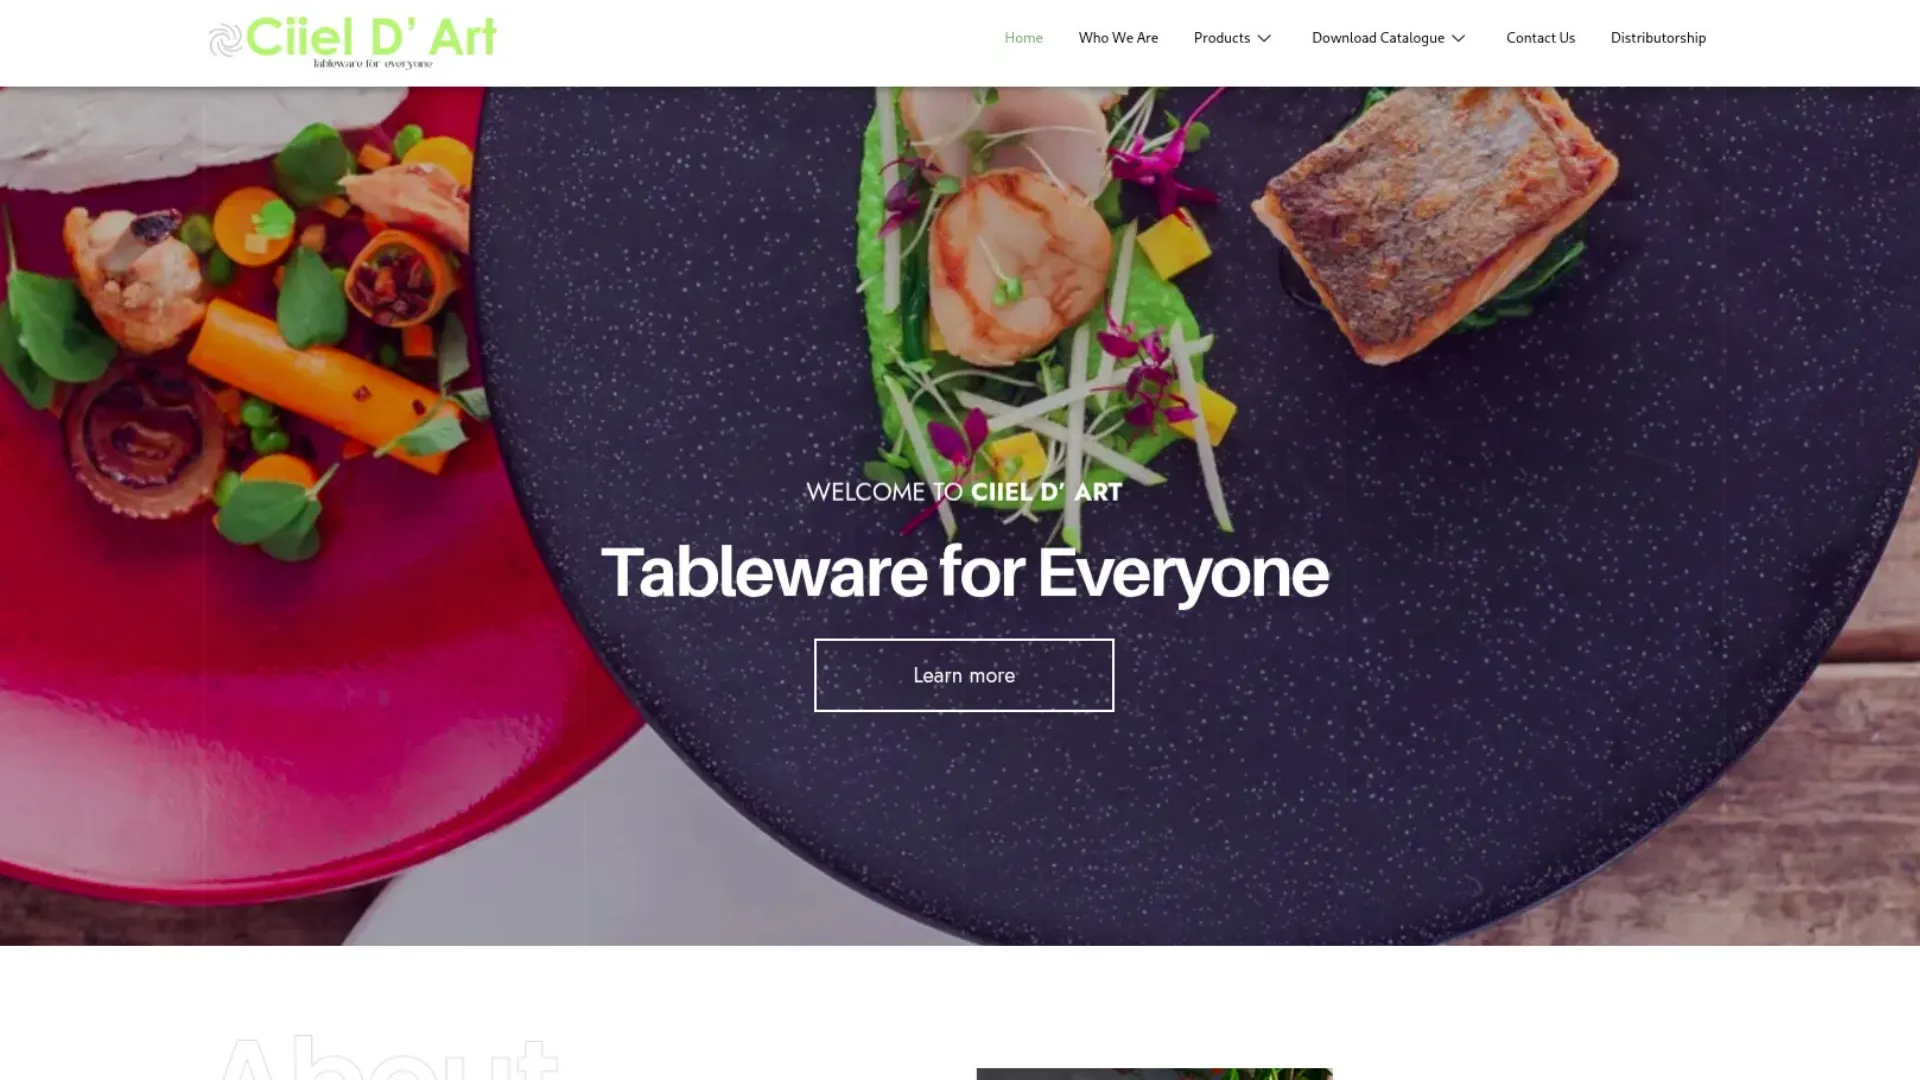Image resolution: width=1920 pixels, height=1080 pixels.
Task: Click the Tableware for Everyone headline
Action: (964, 572)
